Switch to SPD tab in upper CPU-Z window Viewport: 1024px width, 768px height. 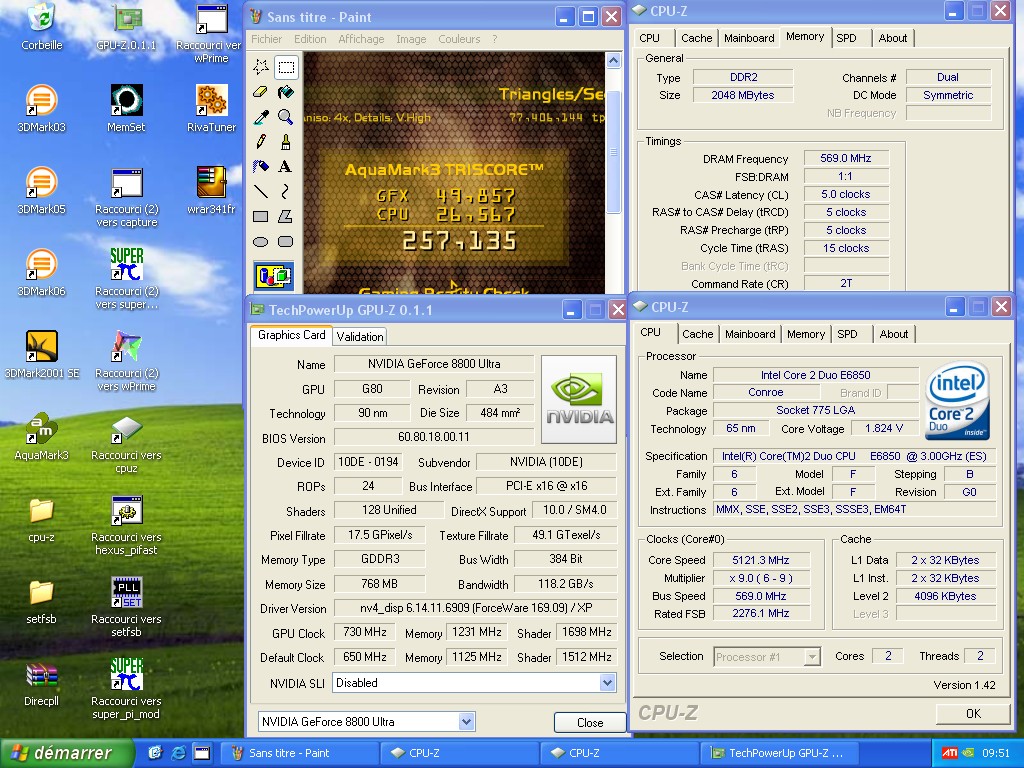click(846, 38)
